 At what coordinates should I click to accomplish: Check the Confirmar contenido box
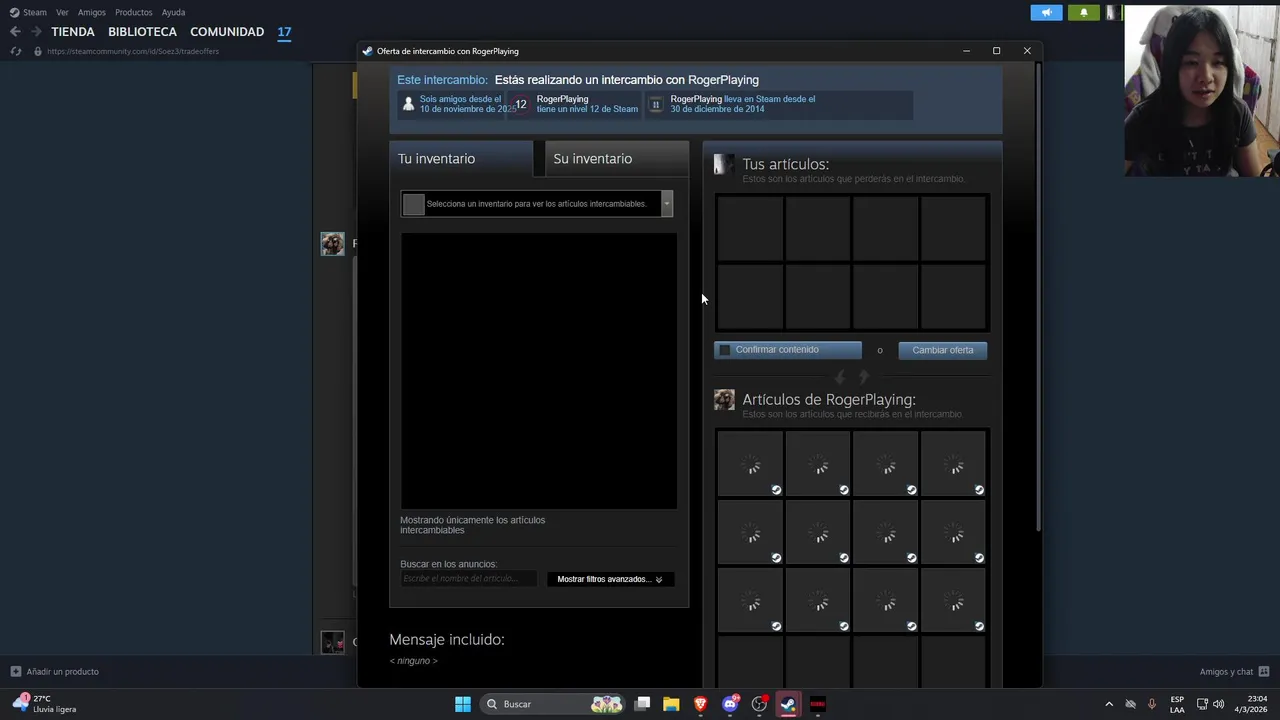click(725, 350)
